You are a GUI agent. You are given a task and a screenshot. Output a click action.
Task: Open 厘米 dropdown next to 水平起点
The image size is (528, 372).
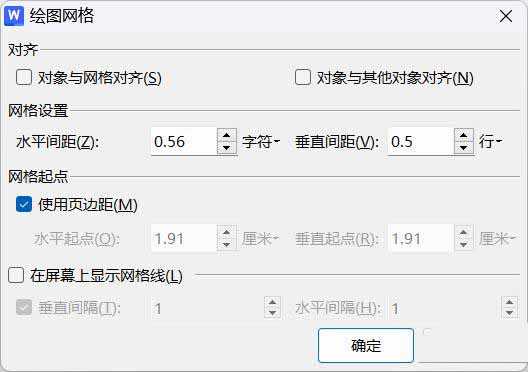(x=260, y=239)
